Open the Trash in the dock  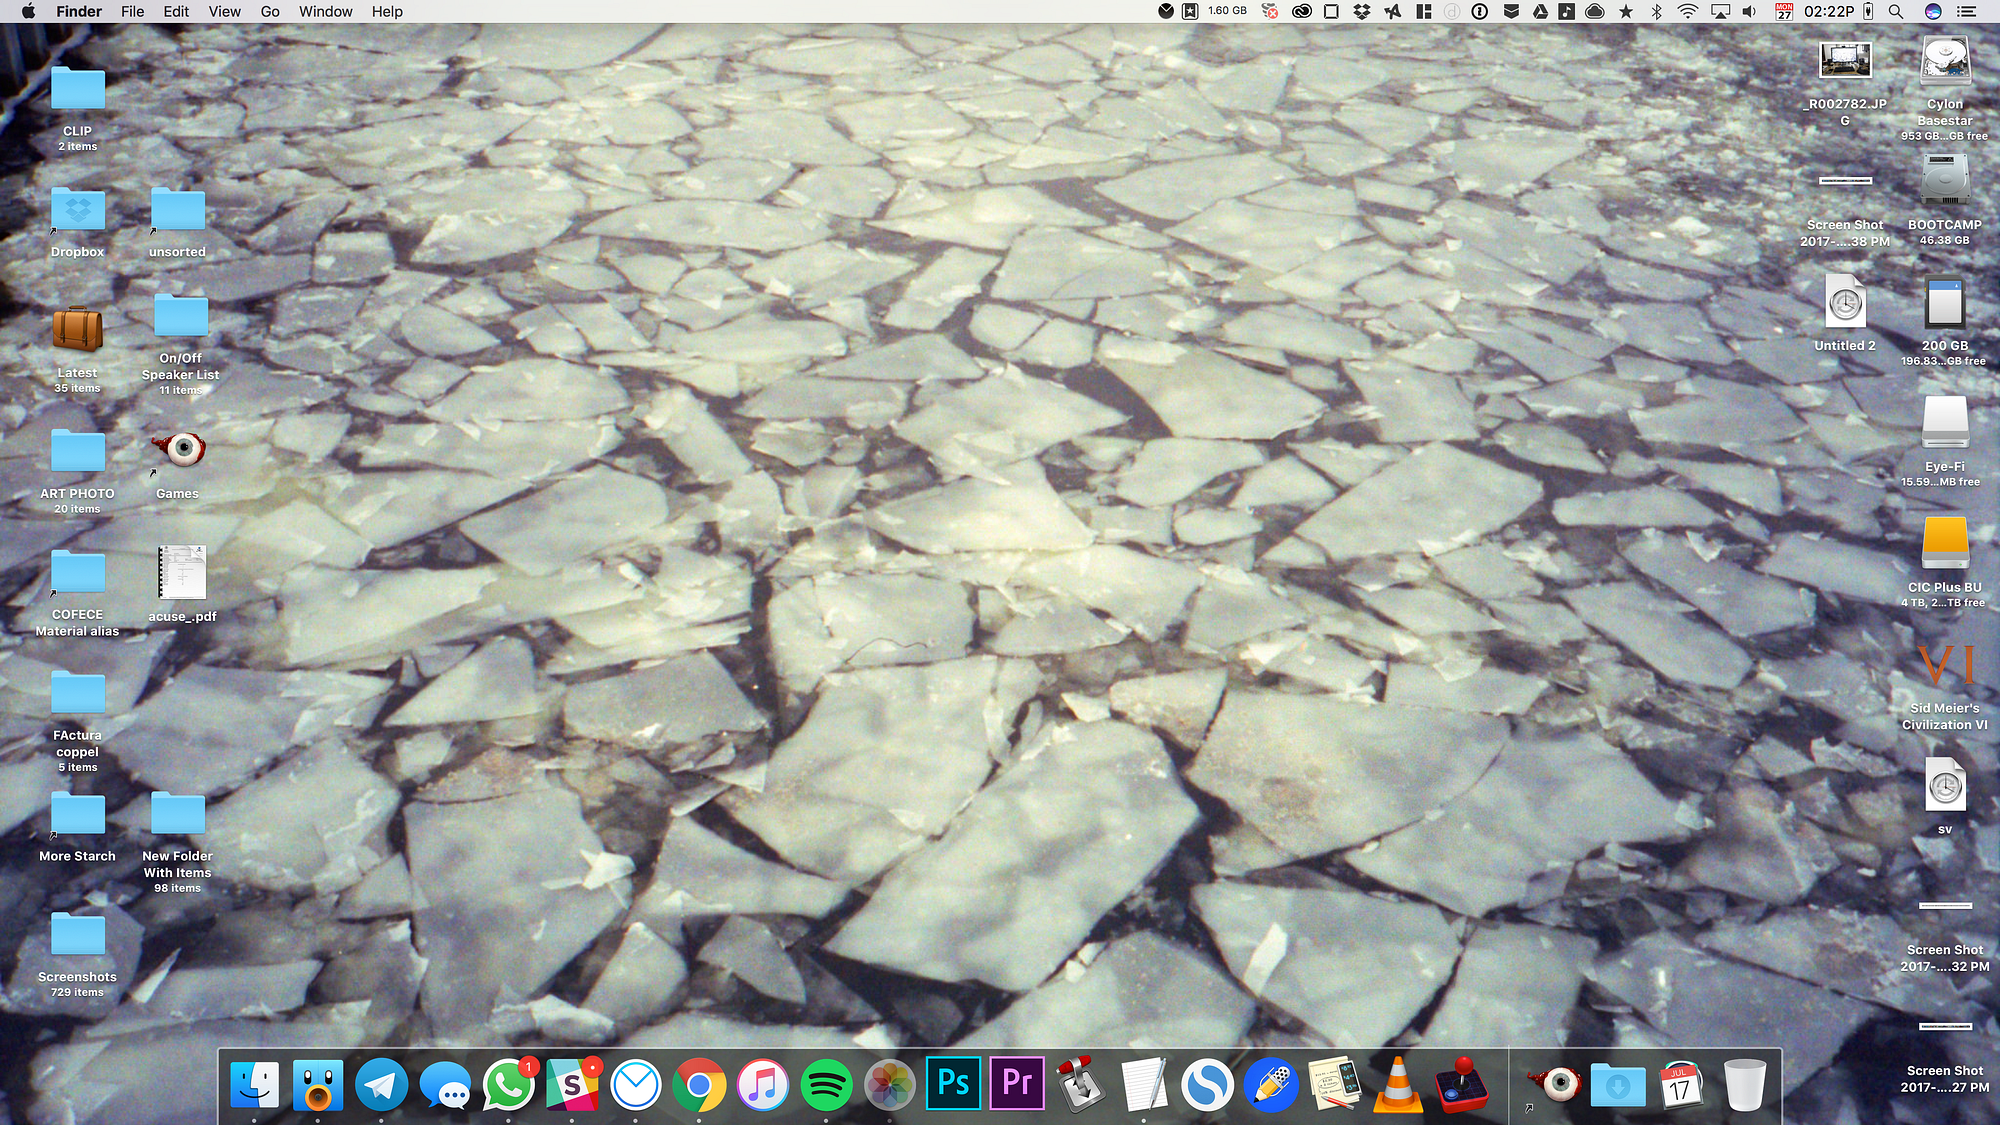(1745, 1085)
